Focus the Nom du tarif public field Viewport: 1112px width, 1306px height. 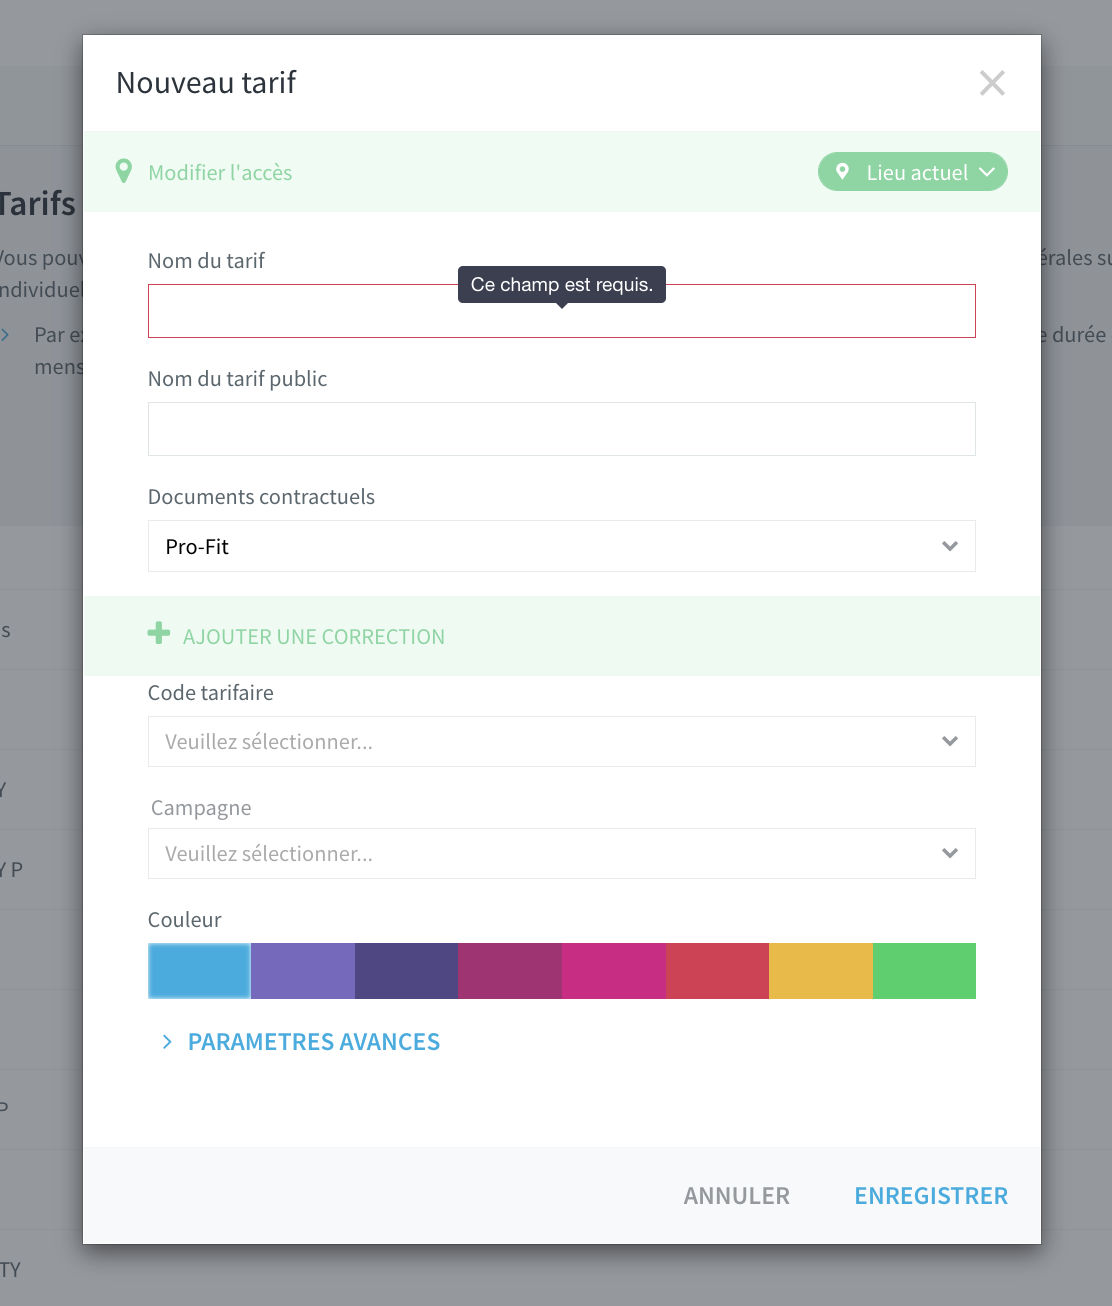[x=562, y=429]
